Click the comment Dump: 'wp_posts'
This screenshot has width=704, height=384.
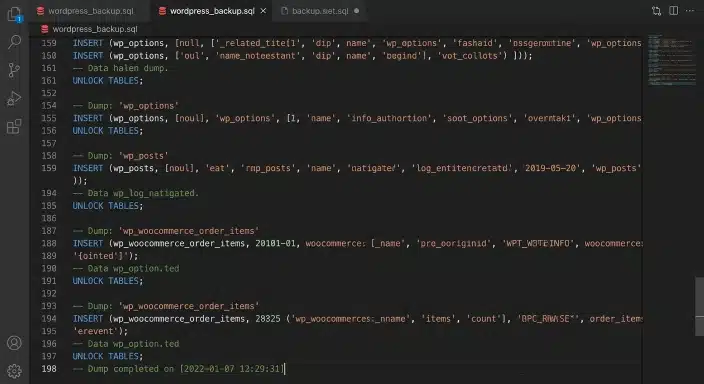point(120,156)
